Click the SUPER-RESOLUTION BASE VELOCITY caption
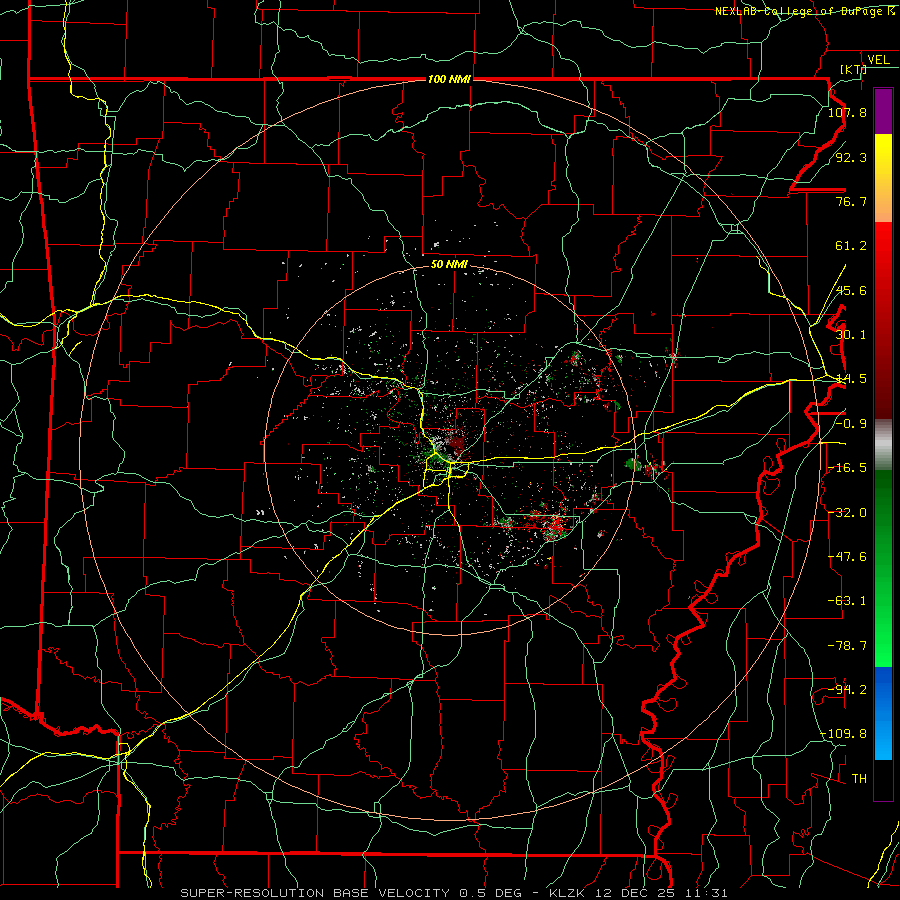The height and width of the screenshot is (900, 900). [x=315, y=893]
